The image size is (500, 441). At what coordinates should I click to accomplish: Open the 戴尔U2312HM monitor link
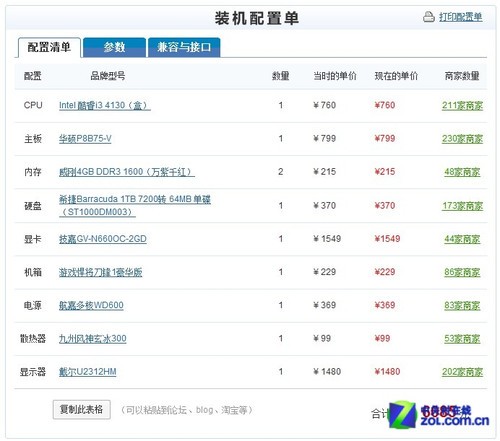(x=88, y=372)
